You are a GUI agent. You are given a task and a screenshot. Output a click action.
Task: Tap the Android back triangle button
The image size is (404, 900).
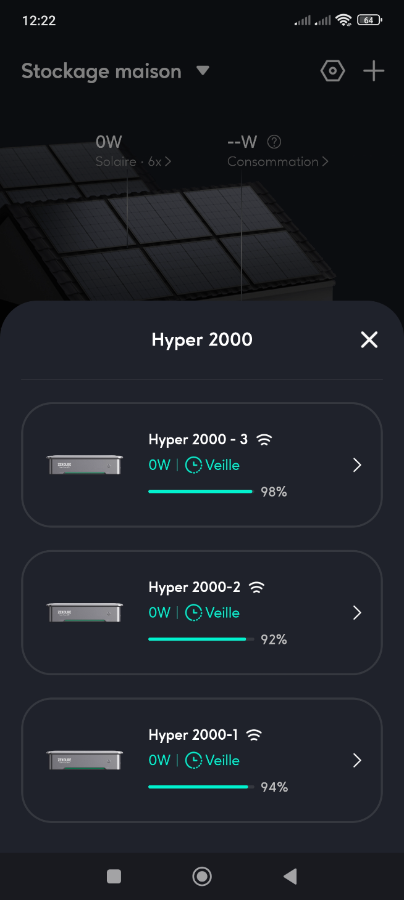pyautogui.click(x=290, y=876)
